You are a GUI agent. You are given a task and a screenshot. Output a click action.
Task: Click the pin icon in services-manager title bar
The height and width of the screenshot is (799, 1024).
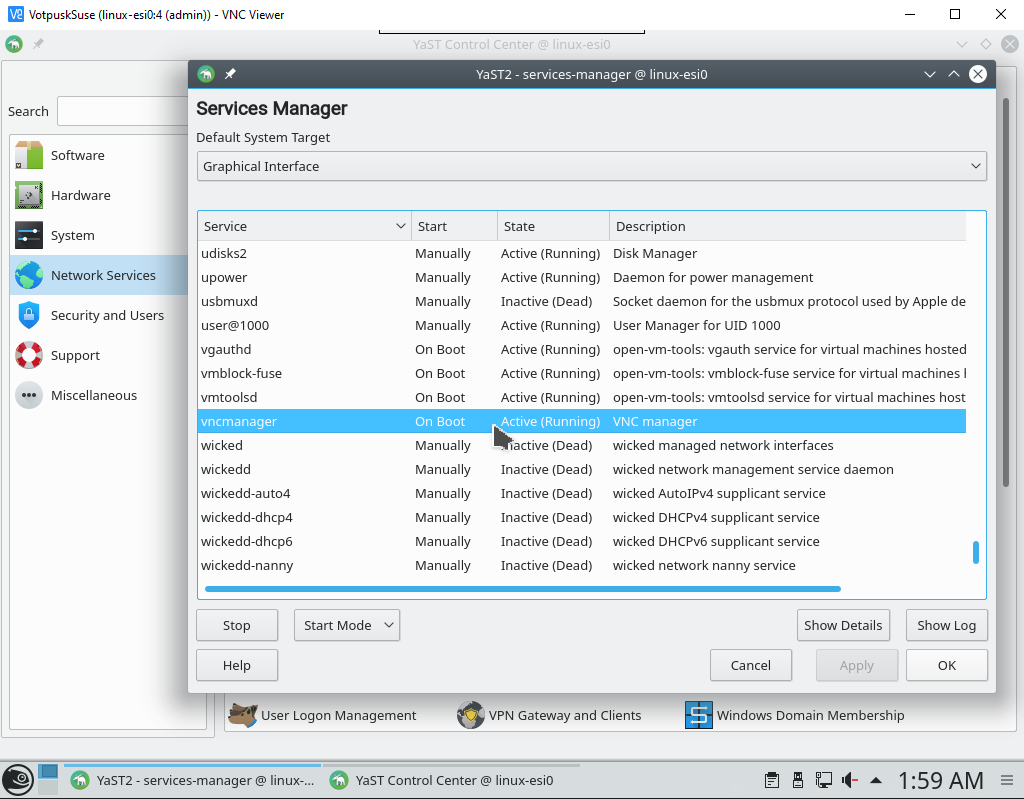pyautogui.click(x=230, y=74)
